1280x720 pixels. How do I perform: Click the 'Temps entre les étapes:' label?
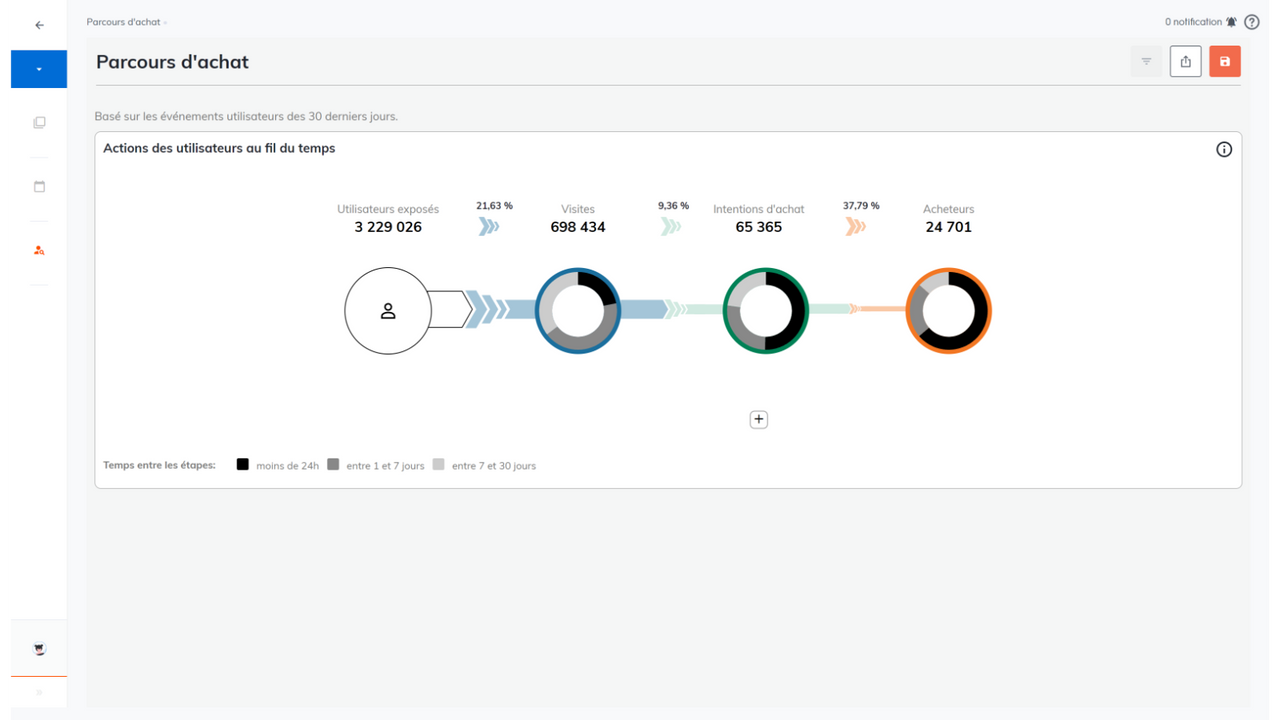(x=159, y=465)
